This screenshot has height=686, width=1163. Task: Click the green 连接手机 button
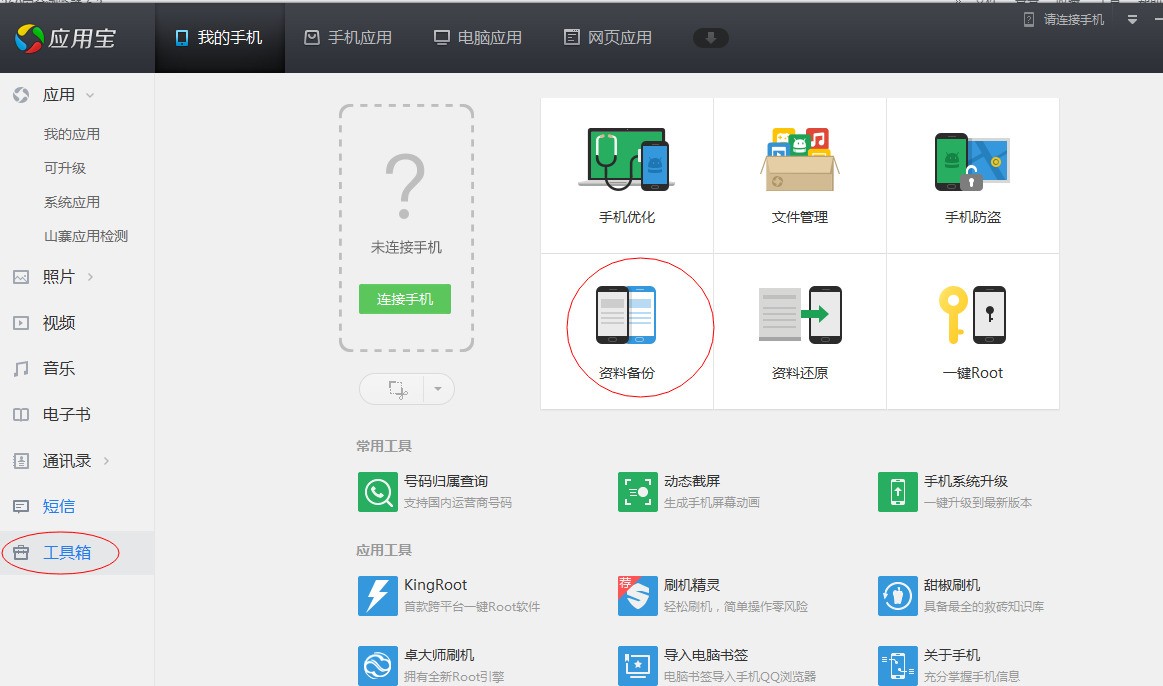coord(405,299)
